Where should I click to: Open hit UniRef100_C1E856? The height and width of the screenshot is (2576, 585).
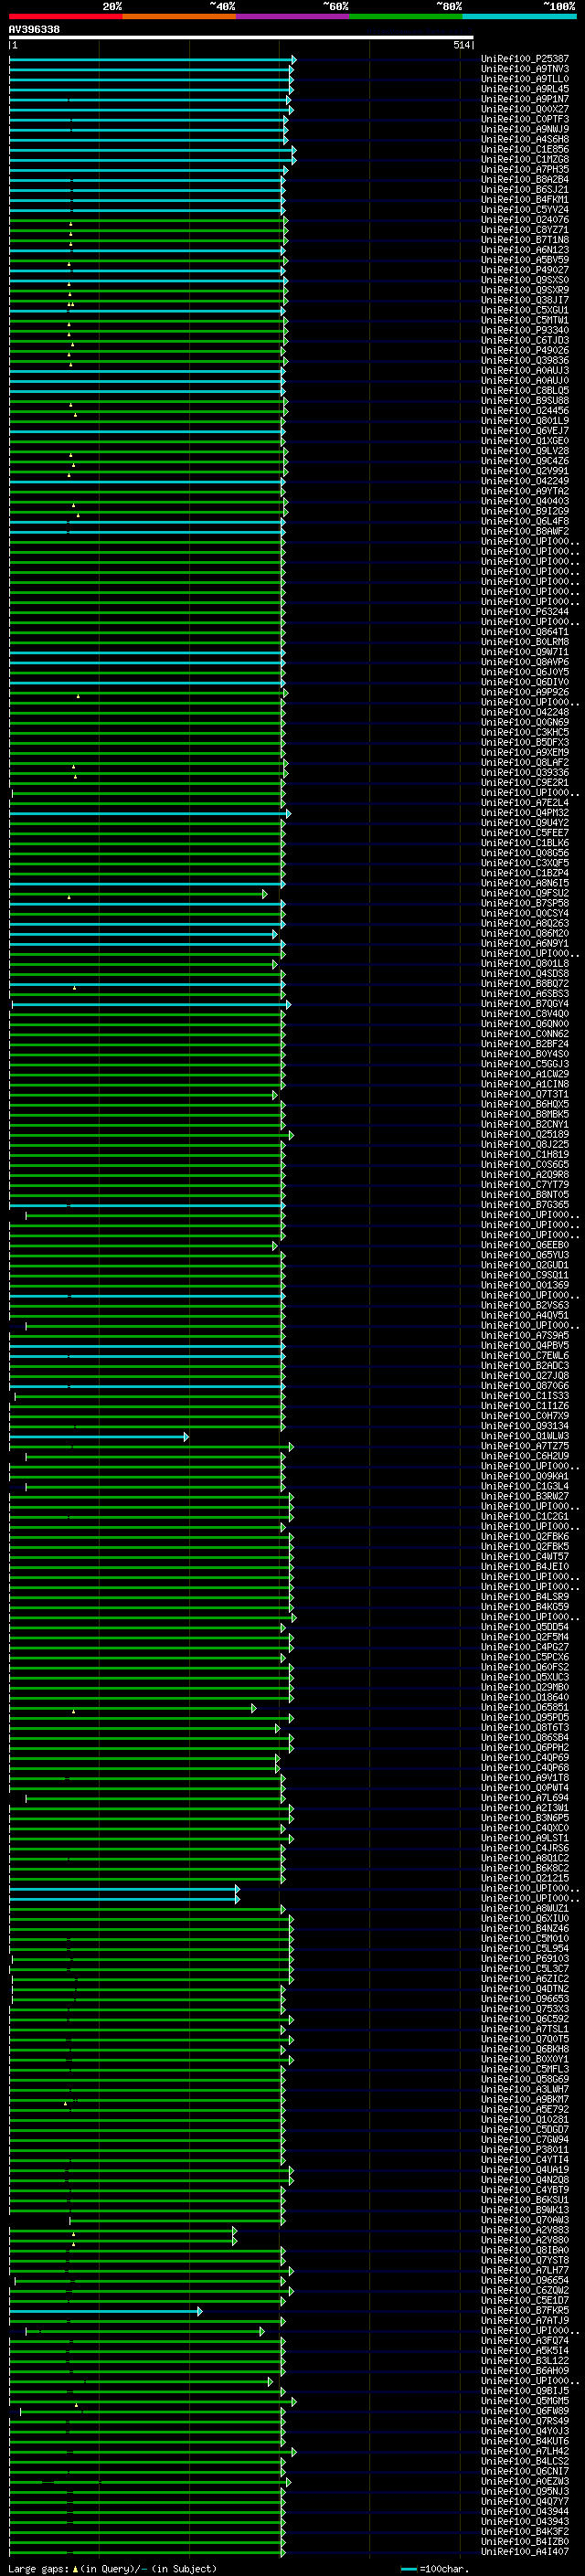click(525, 149)
